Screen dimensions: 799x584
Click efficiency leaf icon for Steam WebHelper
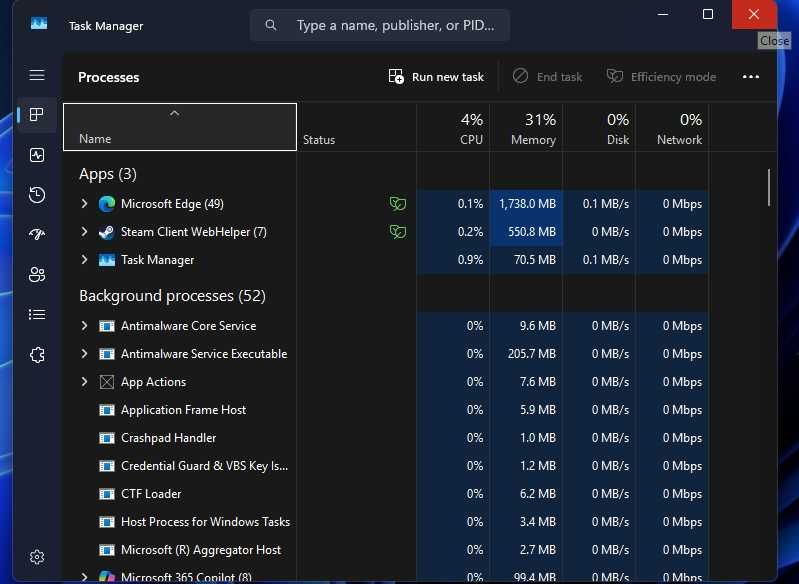tap(398, 232)
